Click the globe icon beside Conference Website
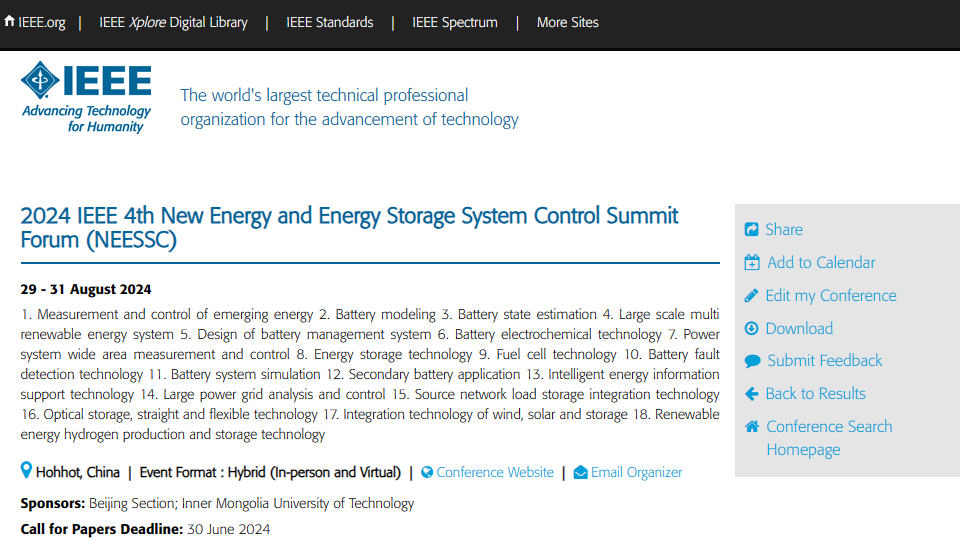 pyautogui.click(x=427, y=473)
